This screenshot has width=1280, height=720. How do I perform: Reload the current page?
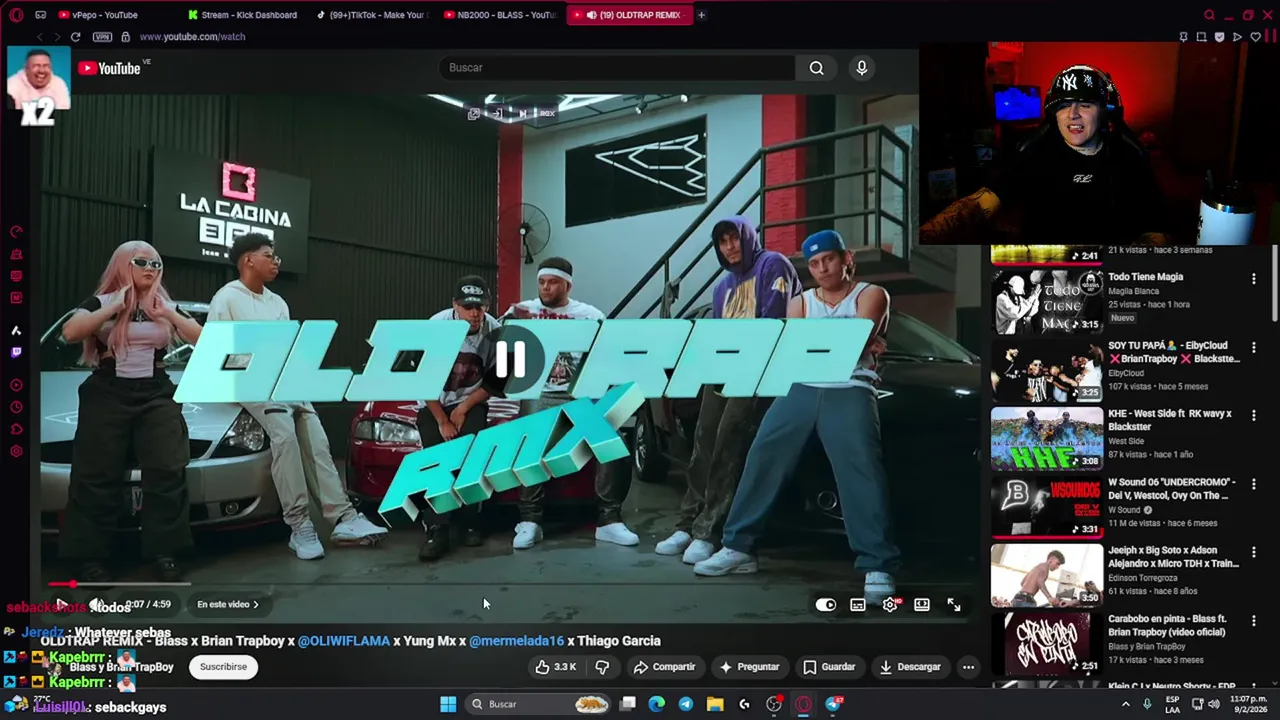click(75, 37)
